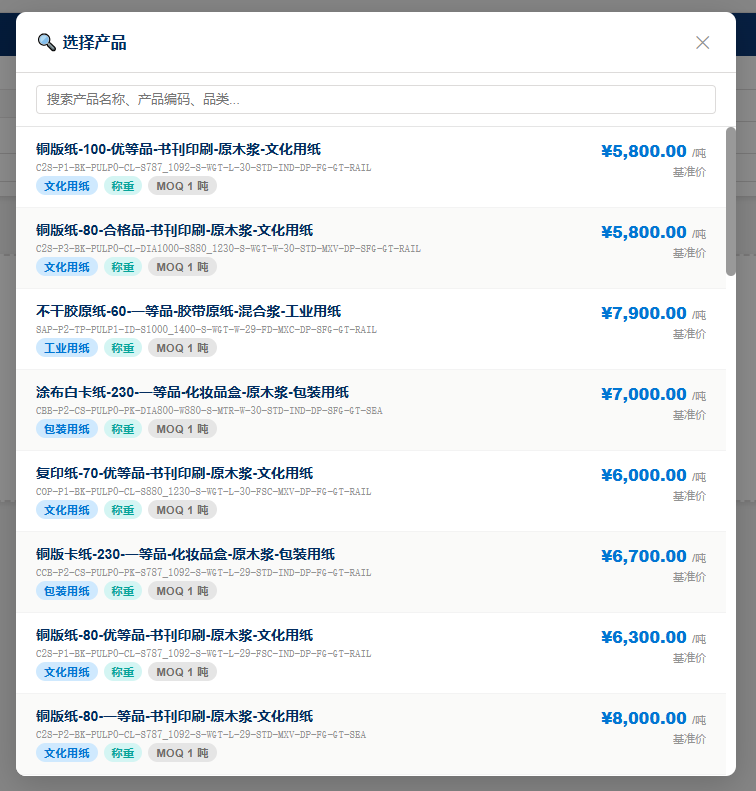Select product 铜版纸-100-优等品-书刊印刷
The image size is (756, 791).
(174, 149)
